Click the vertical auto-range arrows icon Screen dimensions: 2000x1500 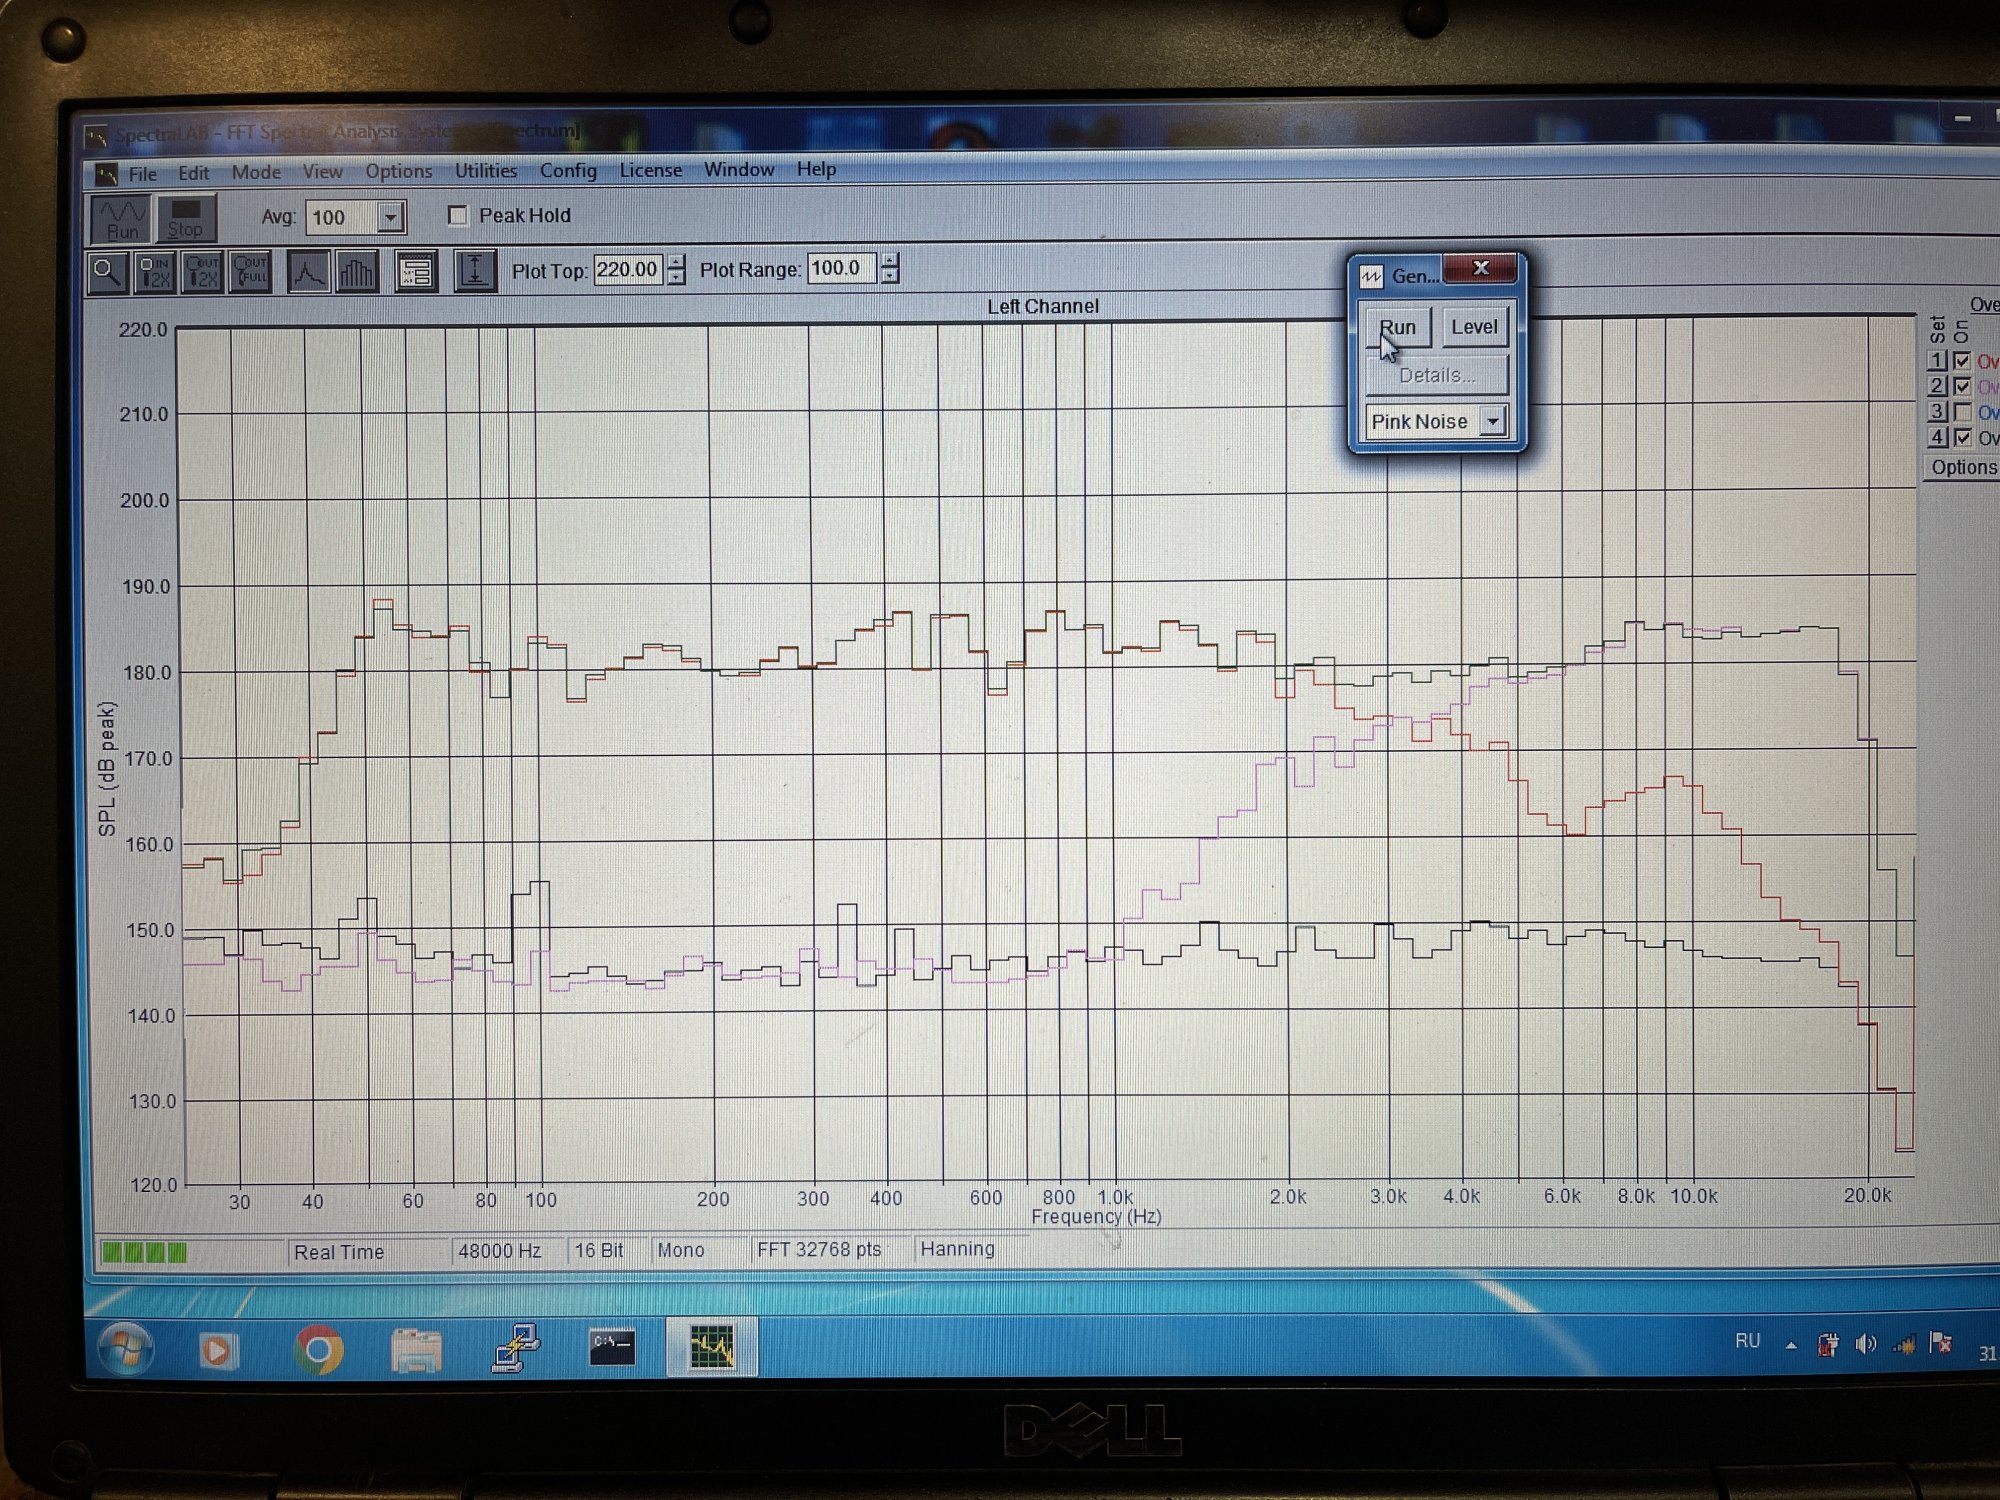[475, 271]
